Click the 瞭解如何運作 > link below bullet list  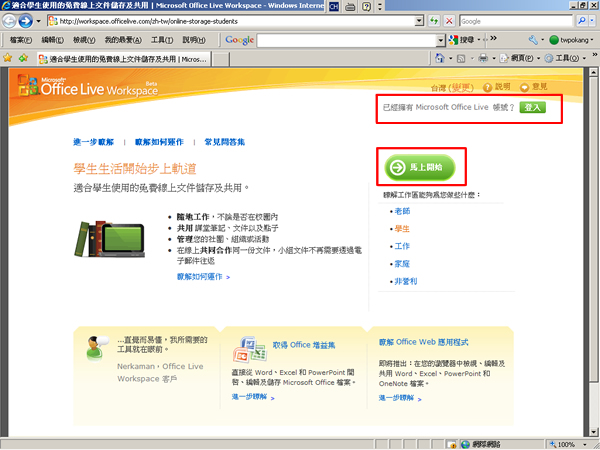pos(203,277)
